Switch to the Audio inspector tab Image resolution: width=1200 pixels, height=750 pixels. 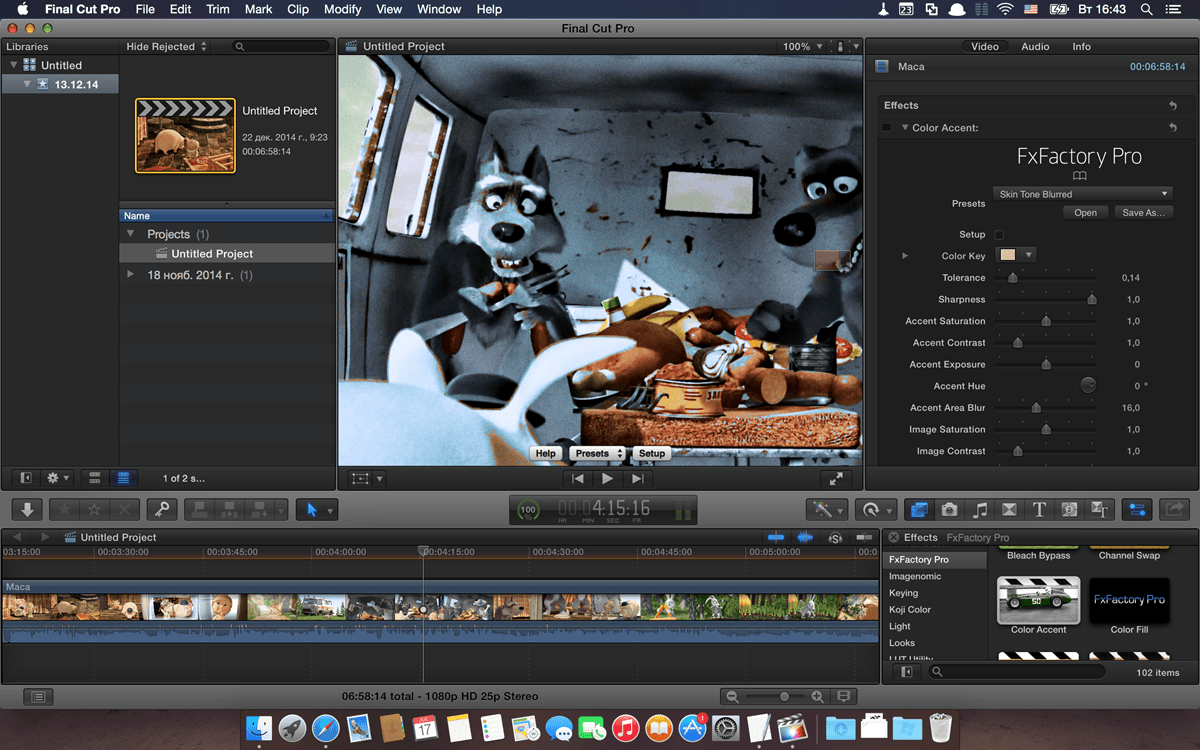pyautogui.click(x=1035, y=47)
